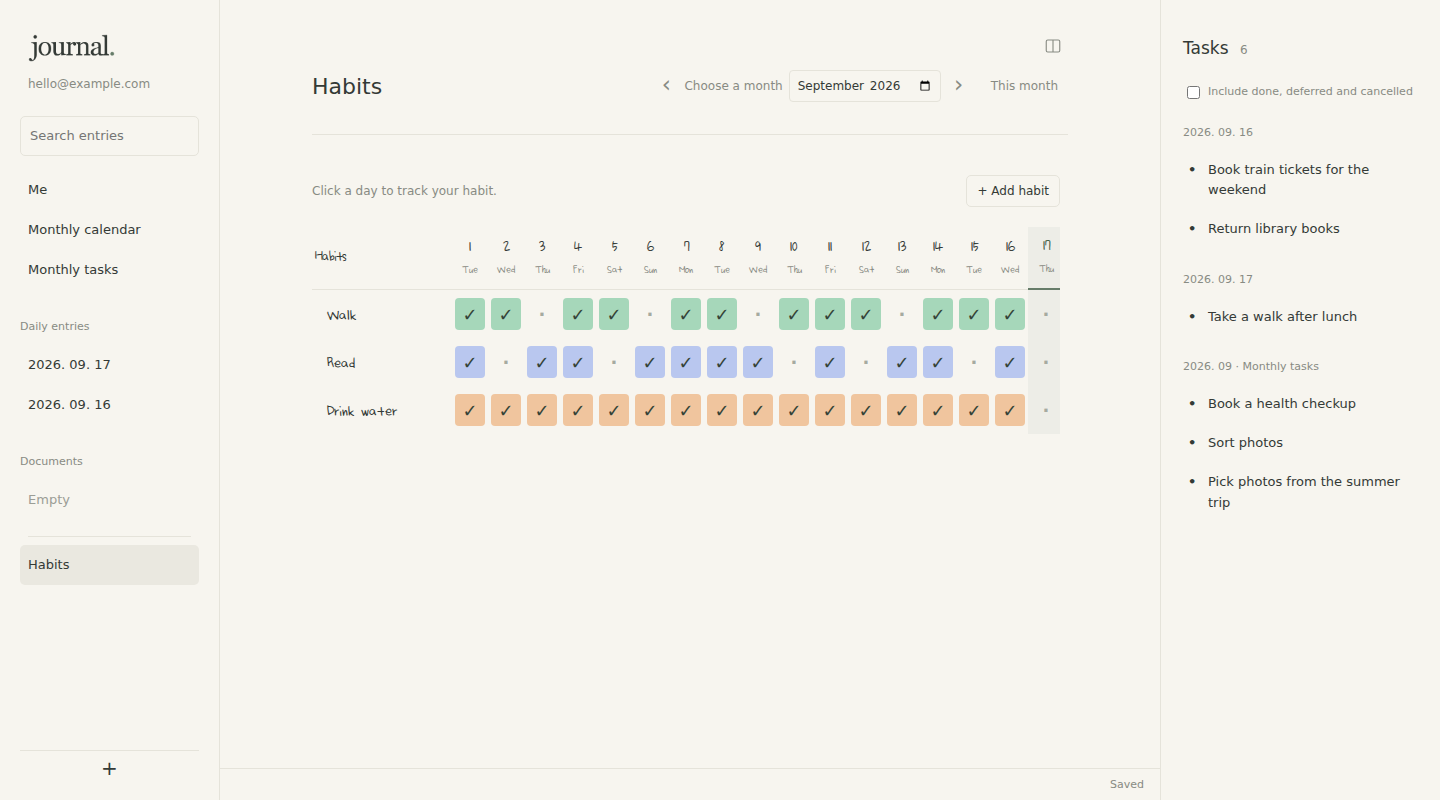The image size is (1440, 800).
Task: Go to next month arrow
Action: point(959,86)
